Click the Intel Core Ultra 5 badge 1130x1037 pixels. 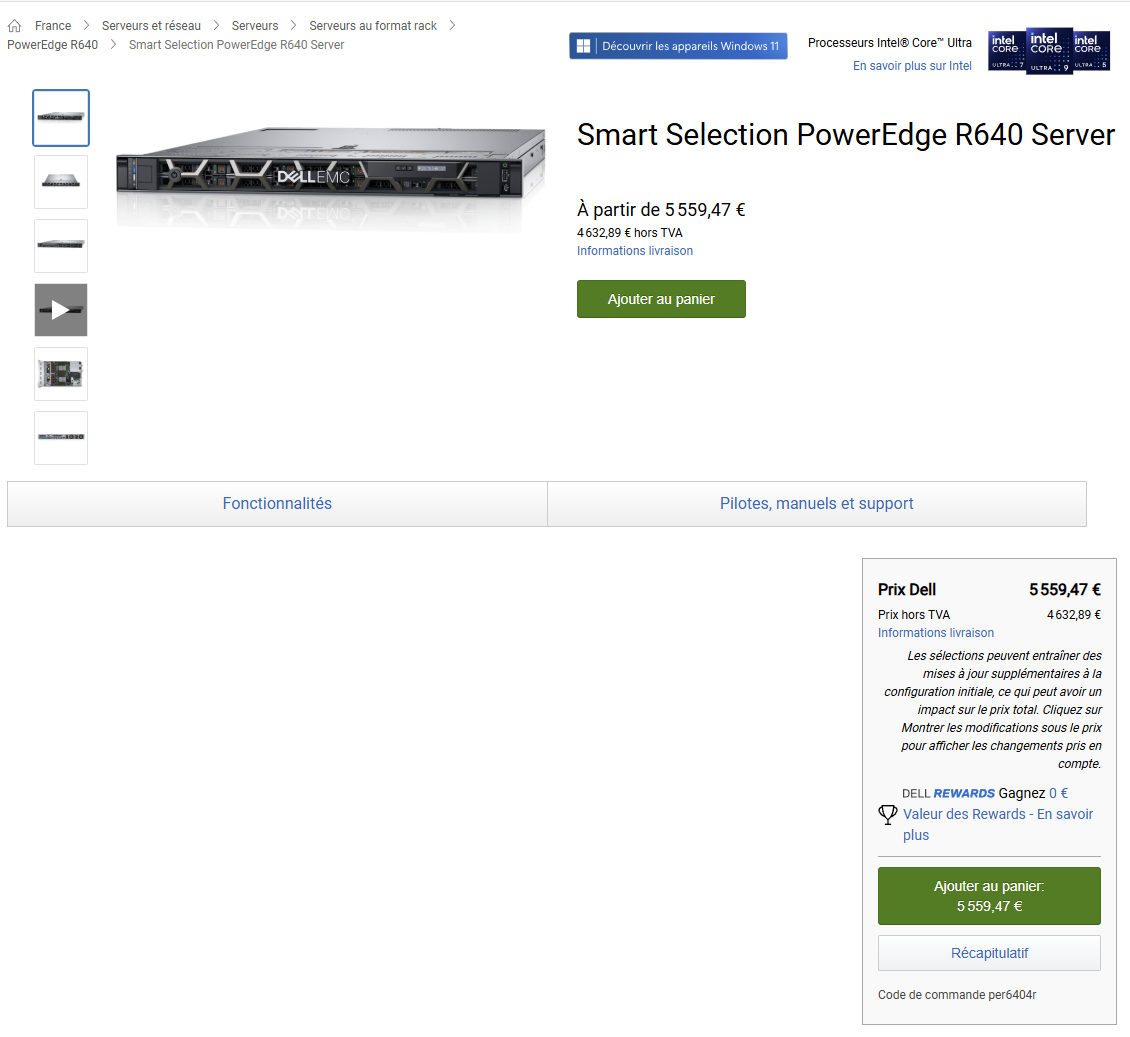1090,51
